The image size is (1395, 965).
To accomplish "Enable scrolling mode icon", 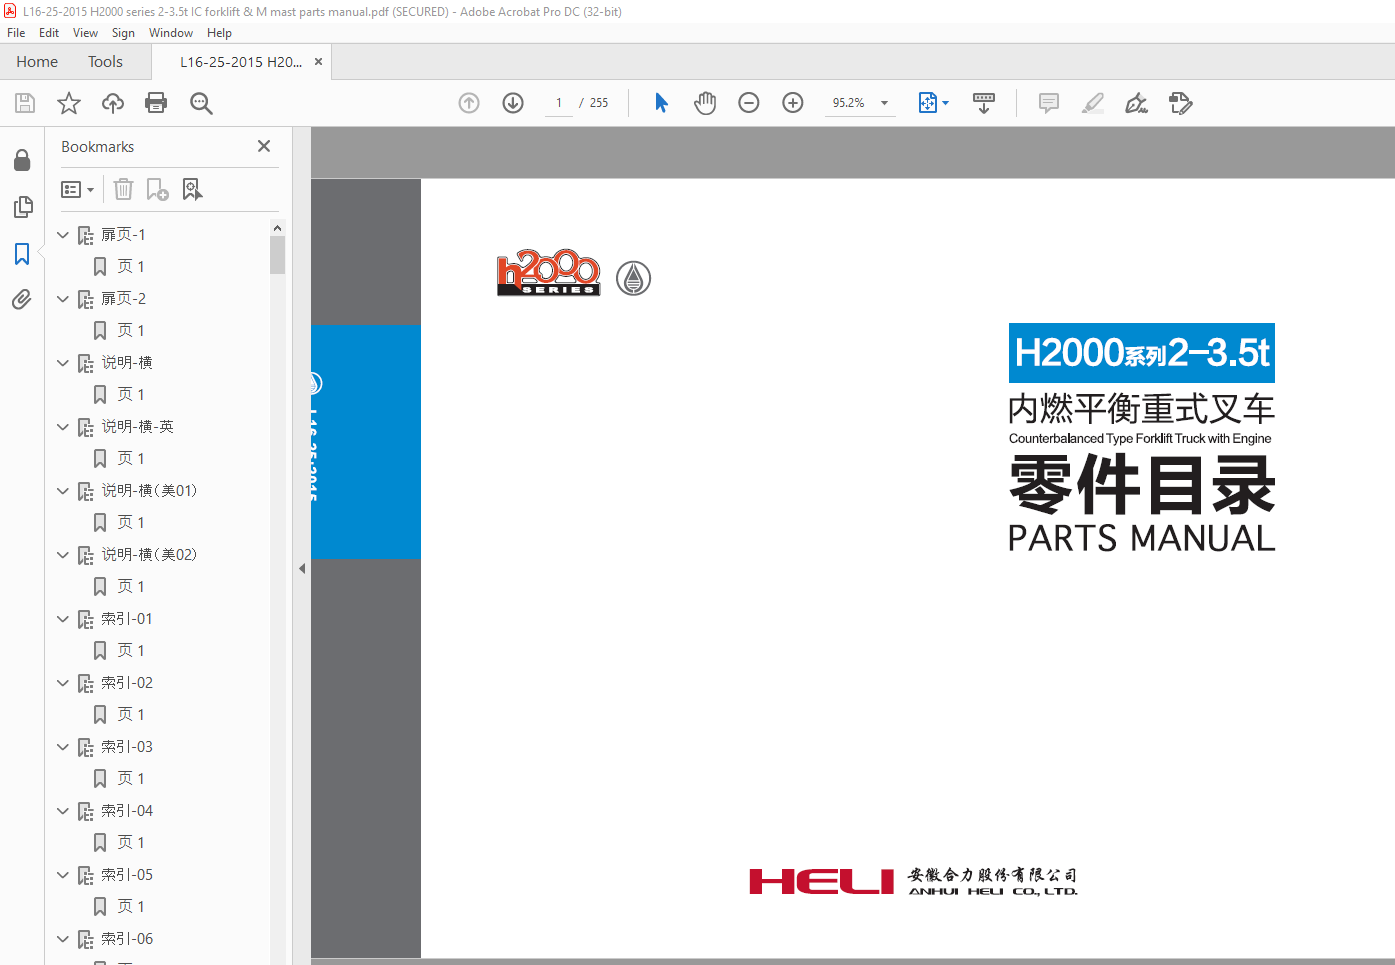I will (x=984, y=103).
